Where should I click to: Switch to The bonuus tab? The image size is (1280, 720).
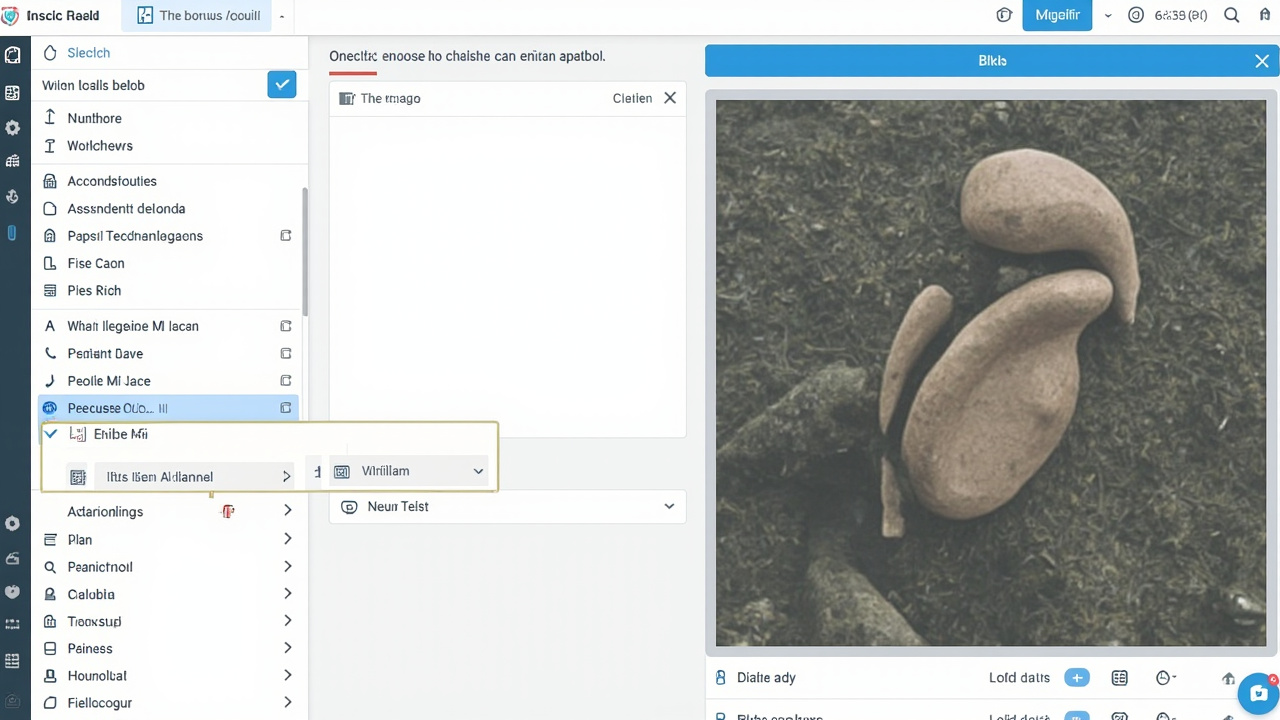[198, 16]
